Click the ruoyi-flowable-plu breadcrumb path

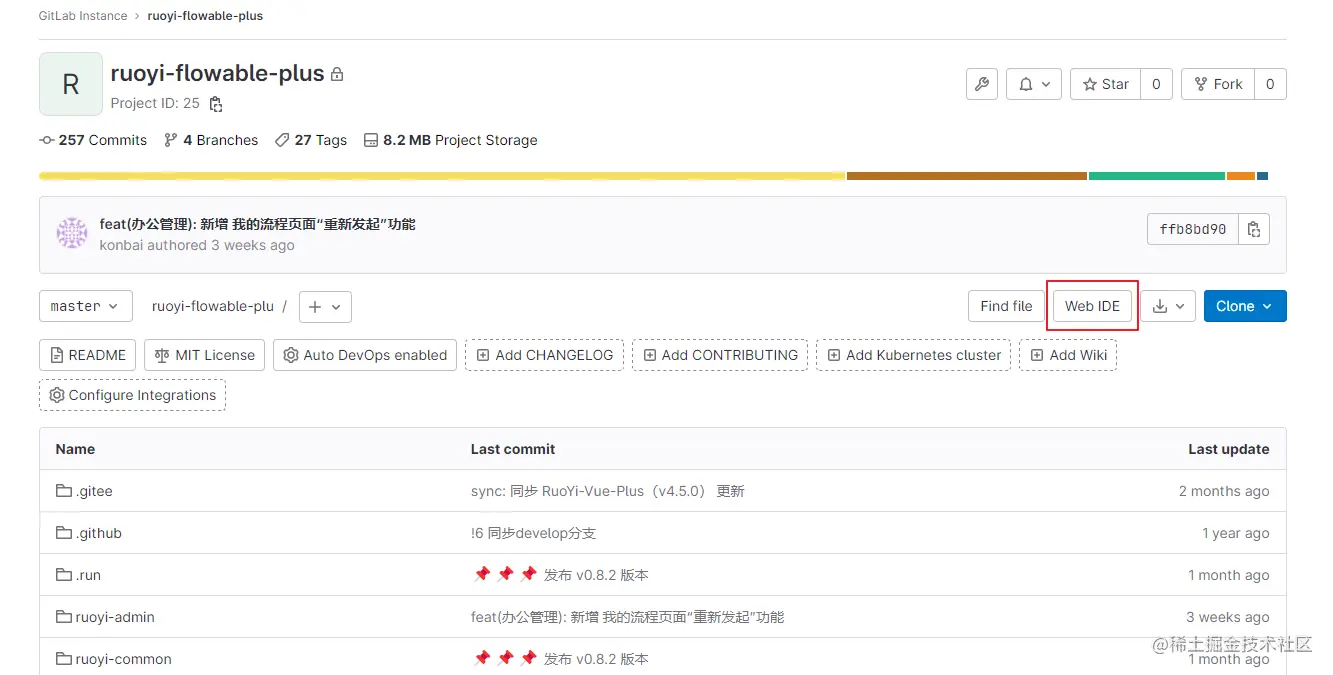point(213,306)
